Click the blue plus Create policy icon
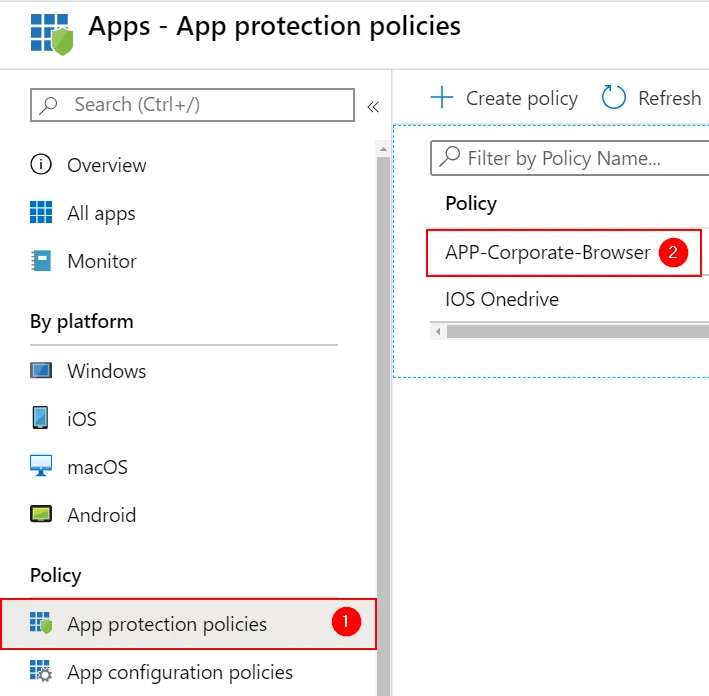The height and width of the screenshot is (696, 709). [442, 98]
